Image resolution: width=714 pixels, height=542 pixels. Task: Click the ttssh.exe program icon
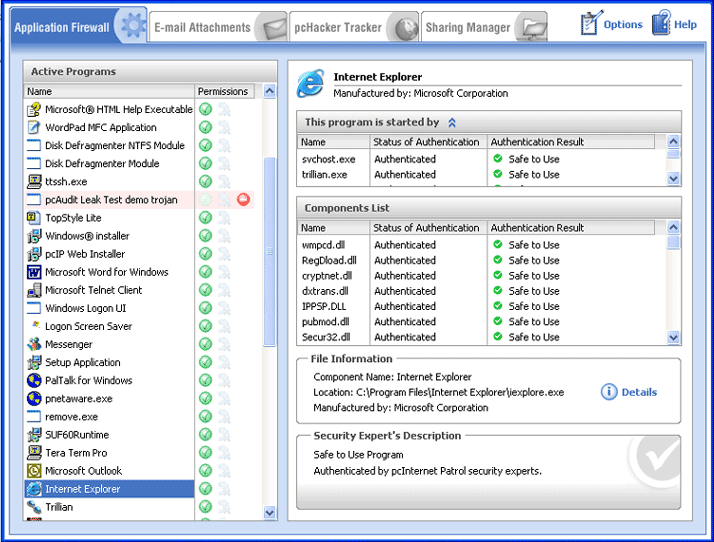[34, 182]
